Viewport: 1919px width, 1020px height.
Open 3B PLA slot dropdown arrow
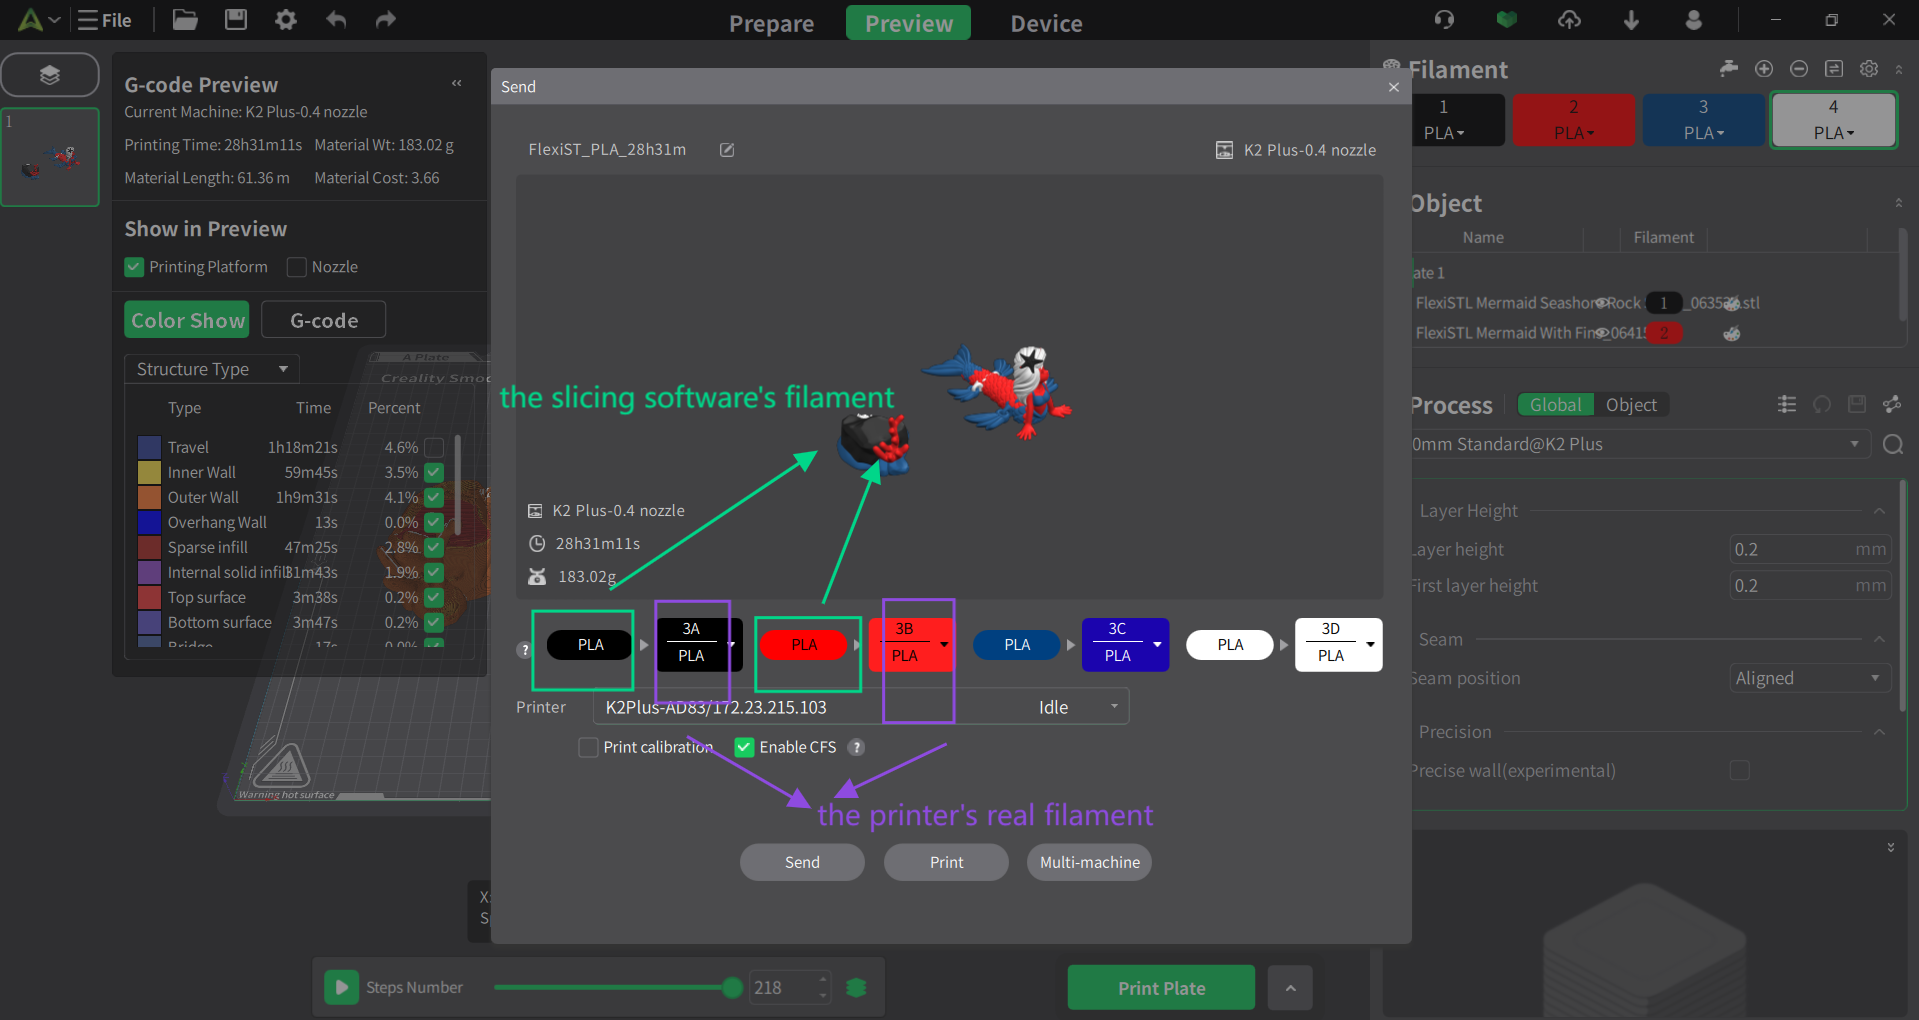(x=944, y=645)
